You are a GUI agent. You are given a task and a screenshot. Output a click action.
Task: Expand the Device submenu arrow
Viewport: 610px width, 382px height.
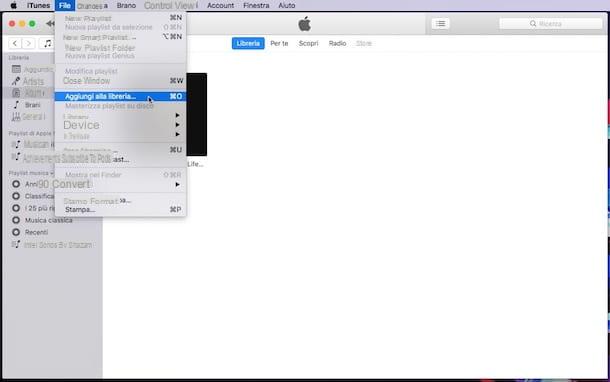[177, 125]
